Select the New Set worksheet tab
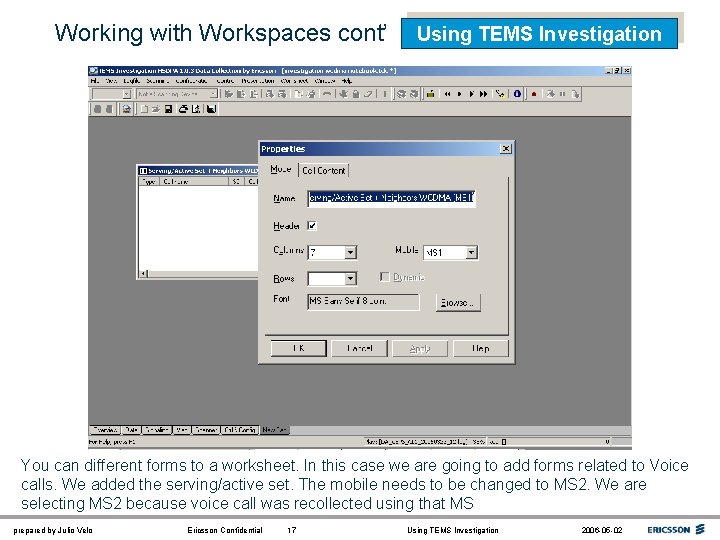Image resolution: width=720 pixels, height=540 pixels. (x=275, y=430)
